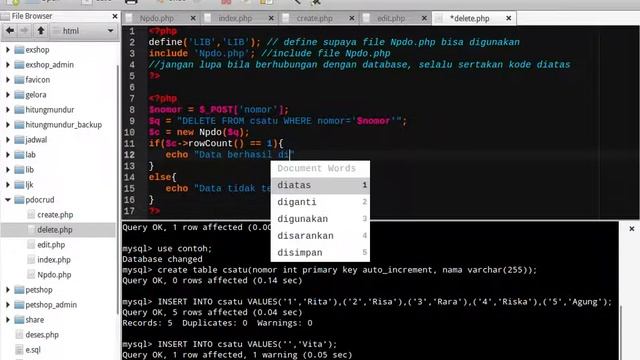Screen dimensions: 640x360
Task: Click the 'include' keyword on line 3
Action: tap(168, 53)
